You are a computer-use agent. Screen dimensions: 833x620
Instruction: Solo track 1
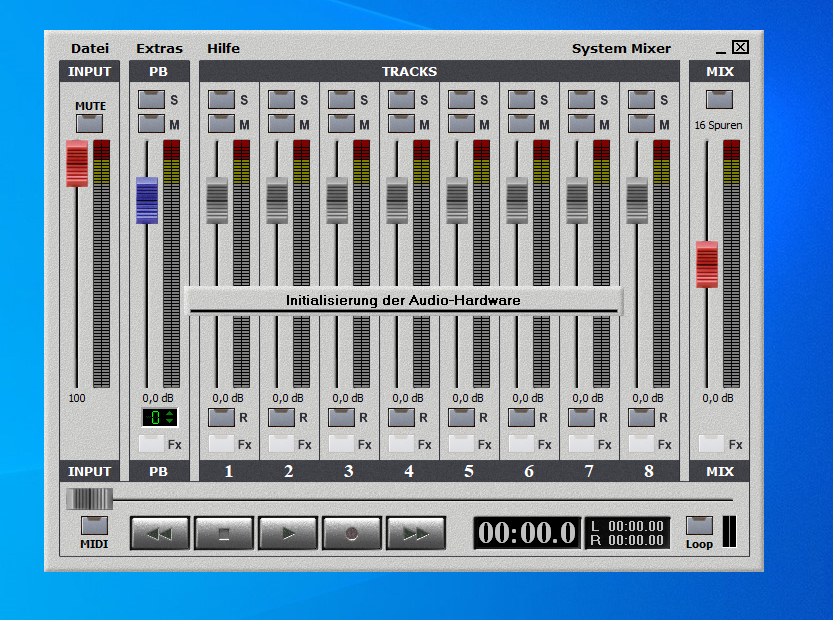(x=220, y=99)
